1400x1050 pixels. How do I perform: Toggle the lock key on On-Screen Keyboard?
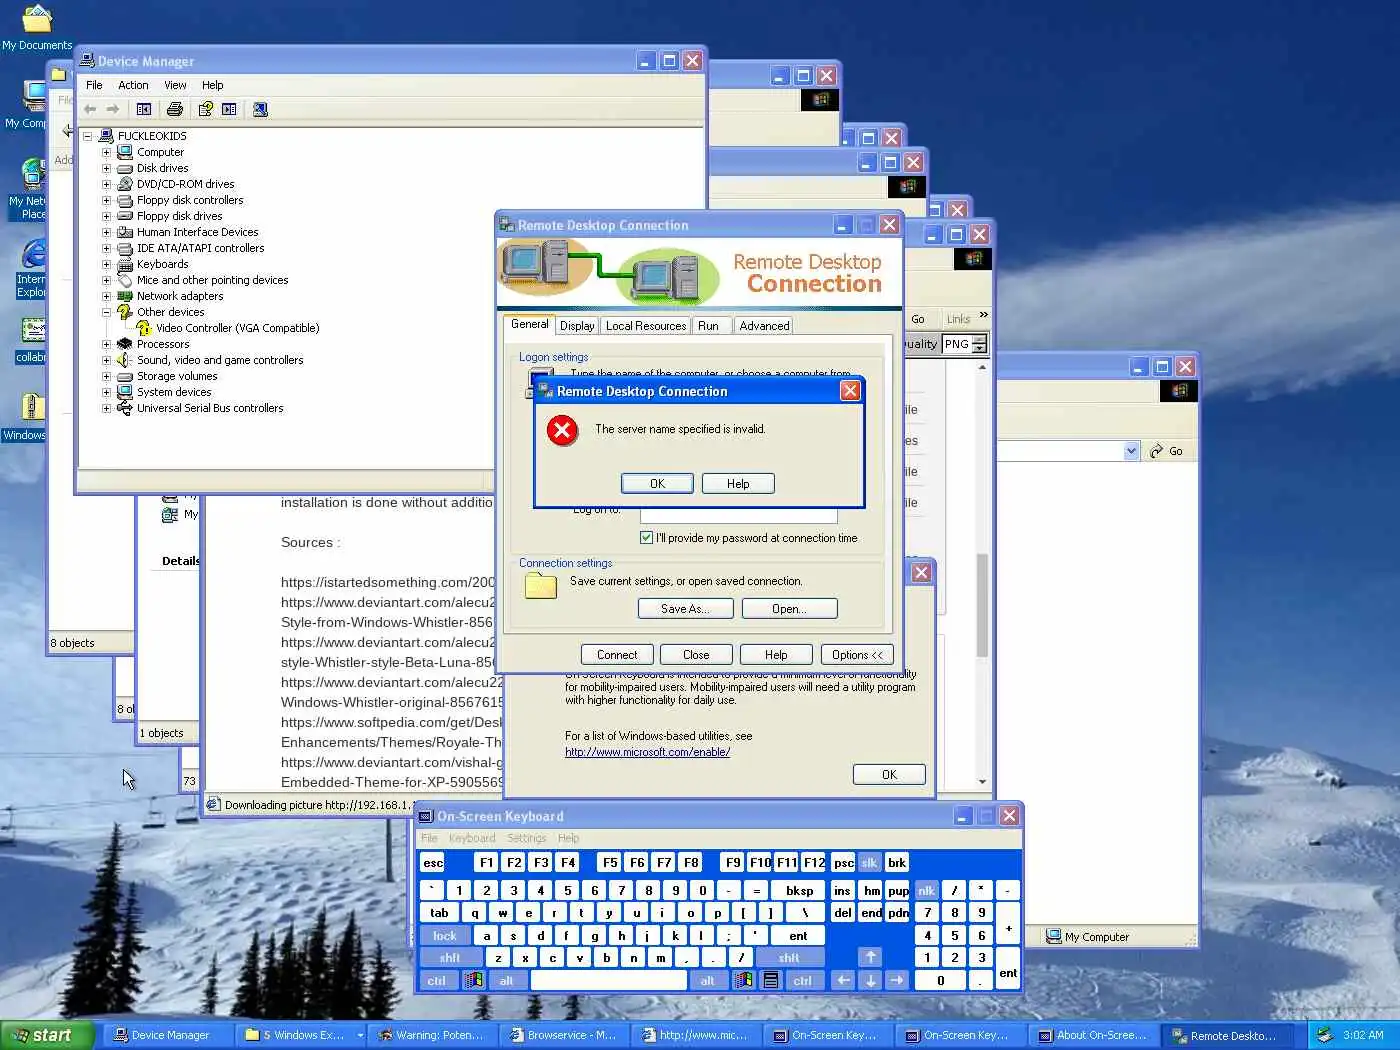click(x=445, y=936)
